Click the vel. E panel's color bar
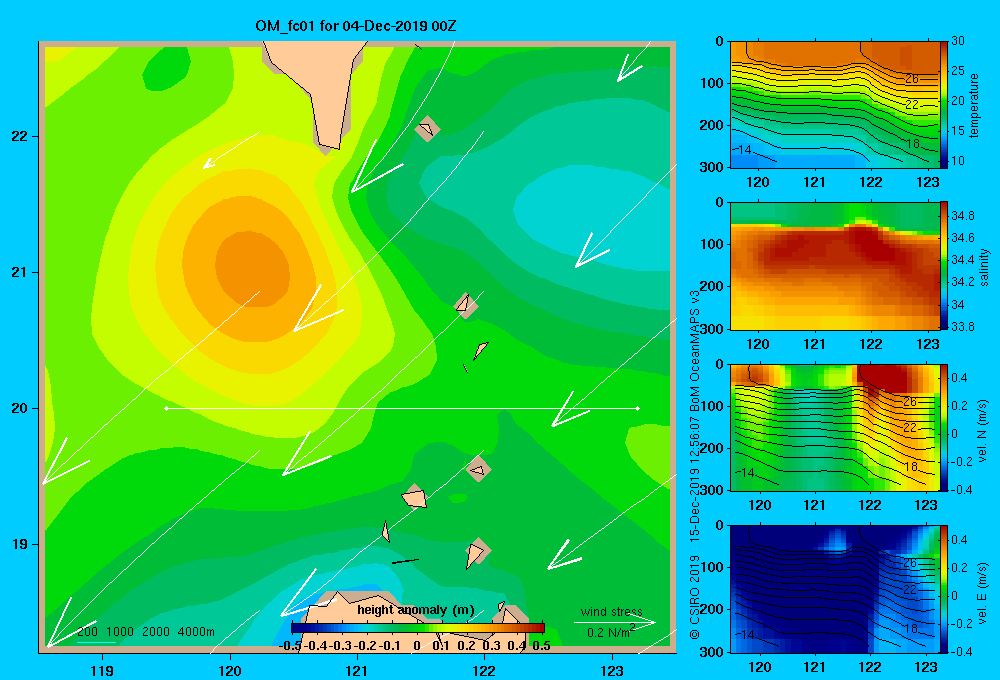 (x=944, y=589)
